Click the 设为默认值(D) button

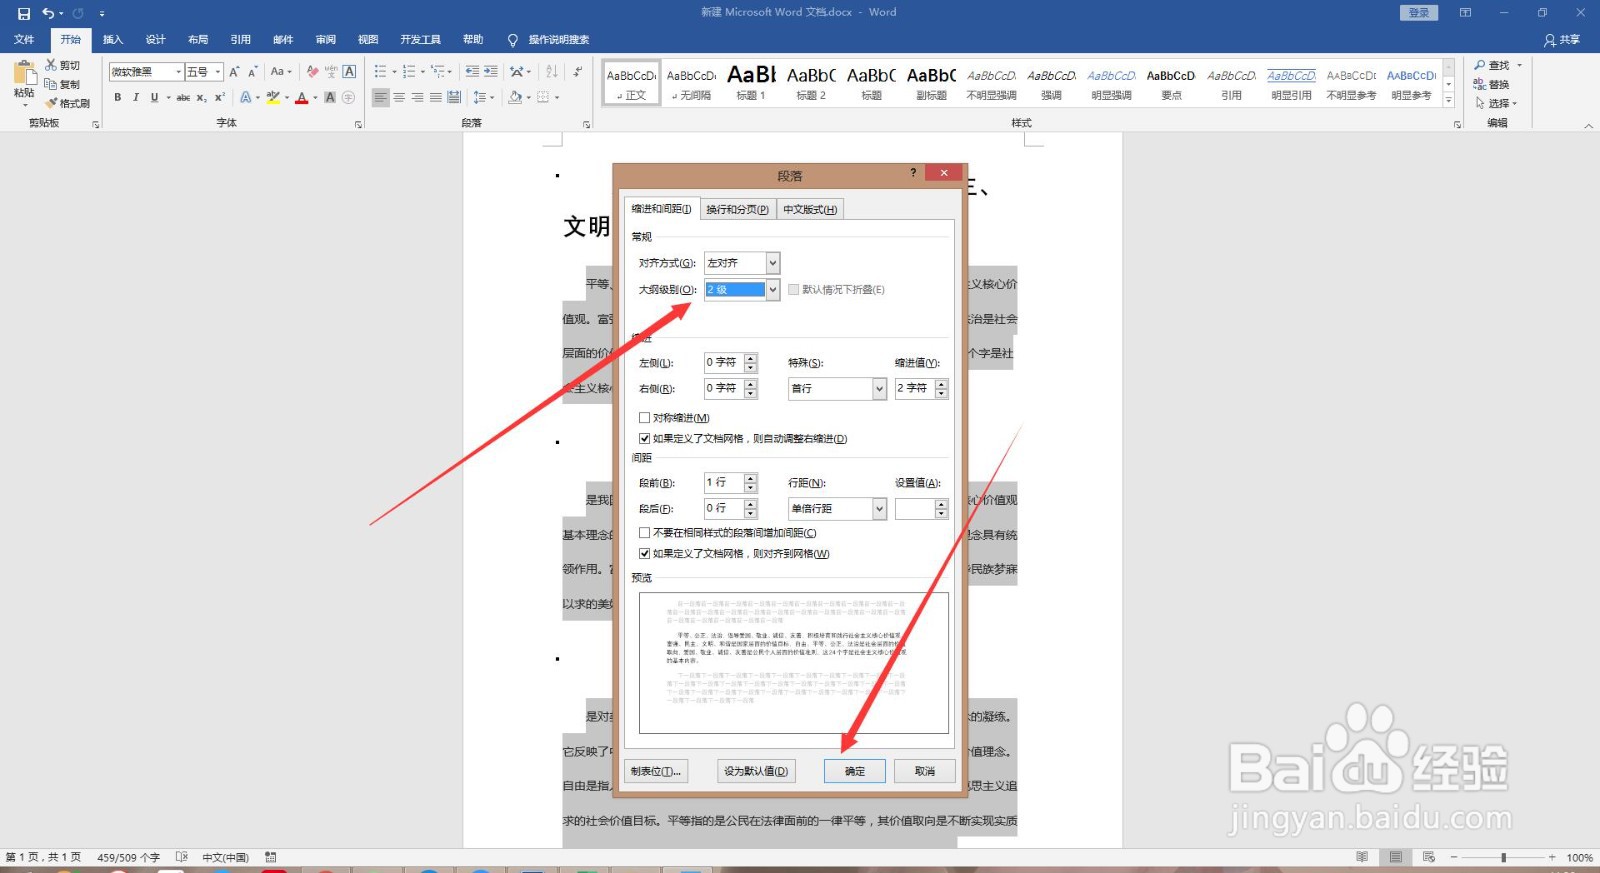point(756,771)
